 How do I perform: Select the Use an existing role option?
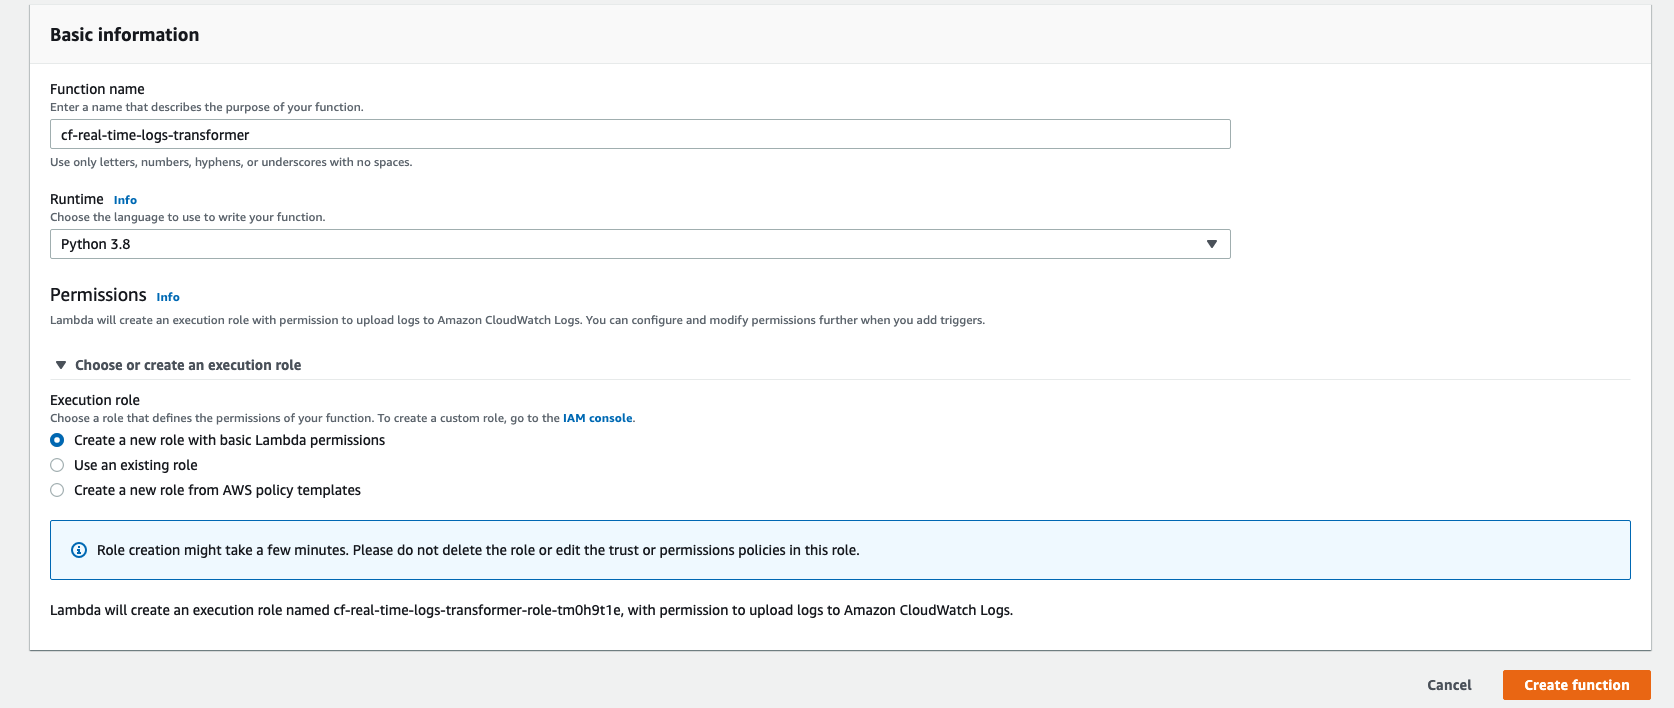coord(57,465)
